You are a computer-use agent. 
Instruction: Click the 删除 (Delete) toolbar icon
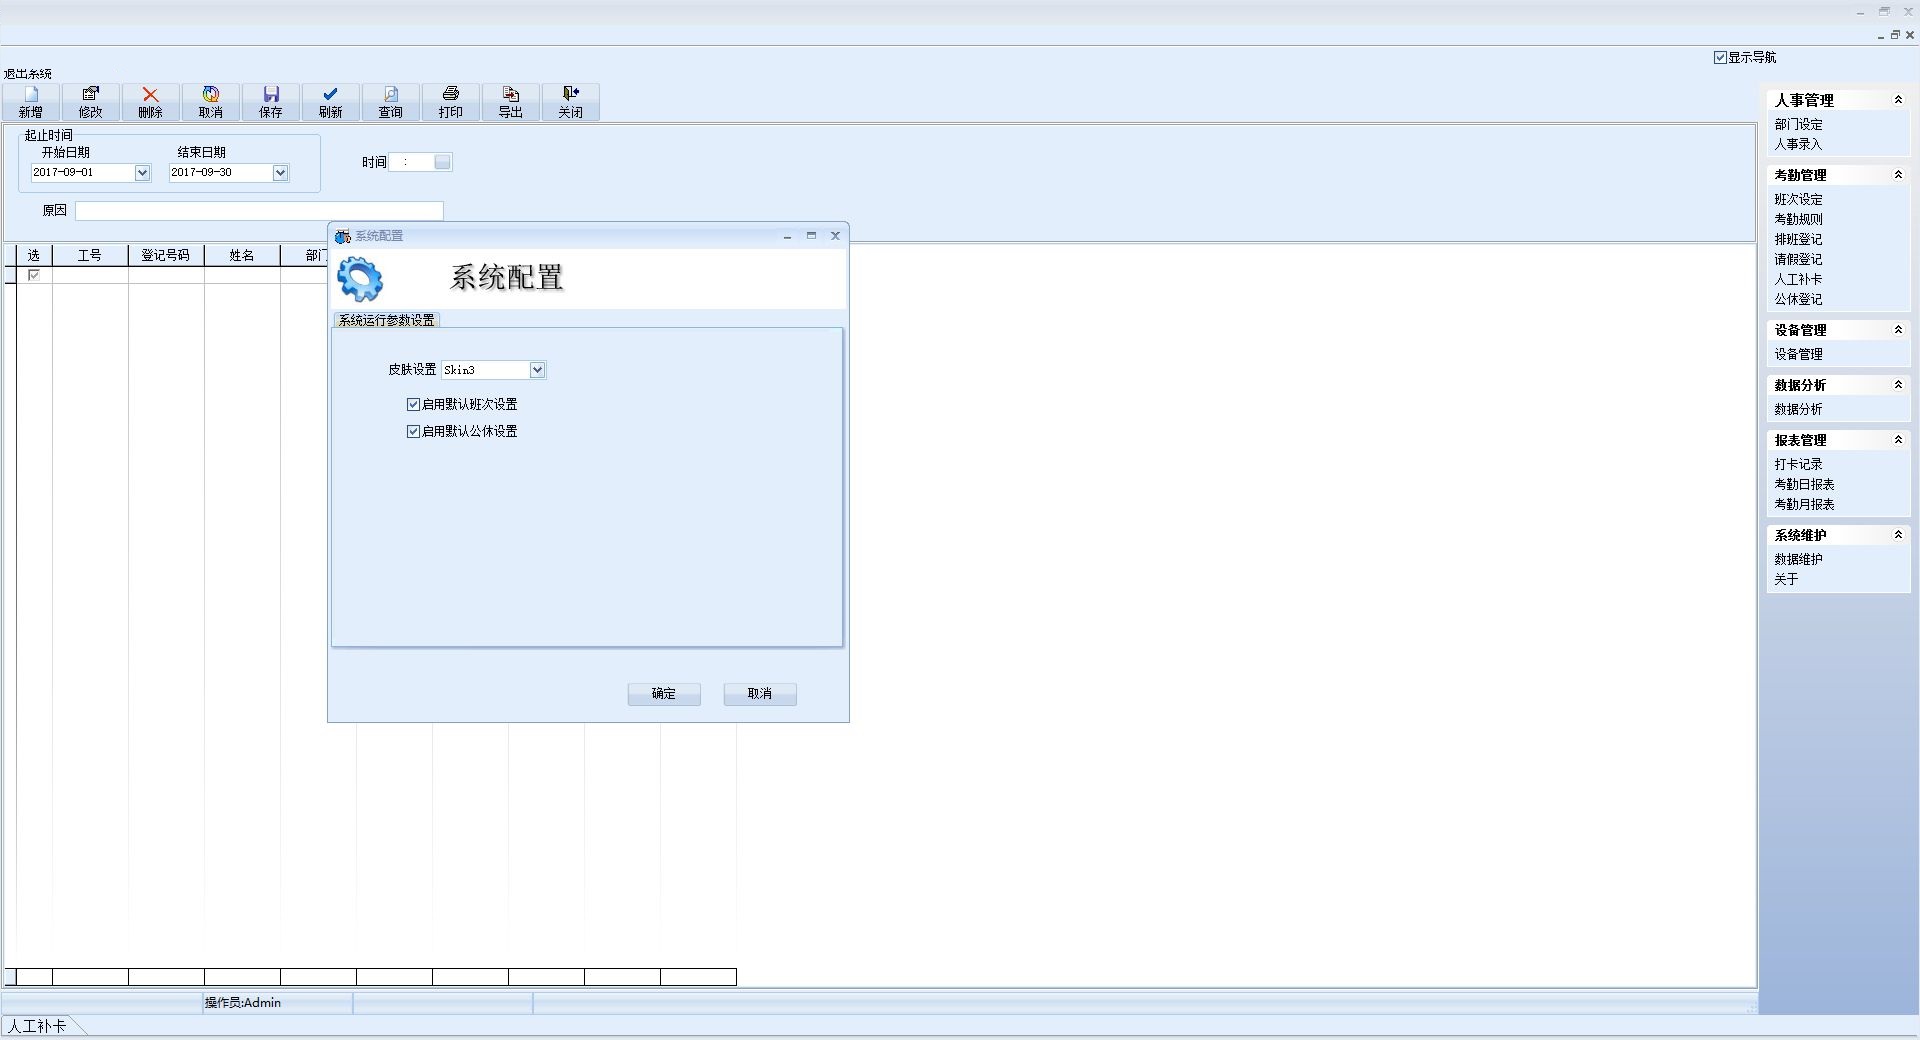click(151, 102)
